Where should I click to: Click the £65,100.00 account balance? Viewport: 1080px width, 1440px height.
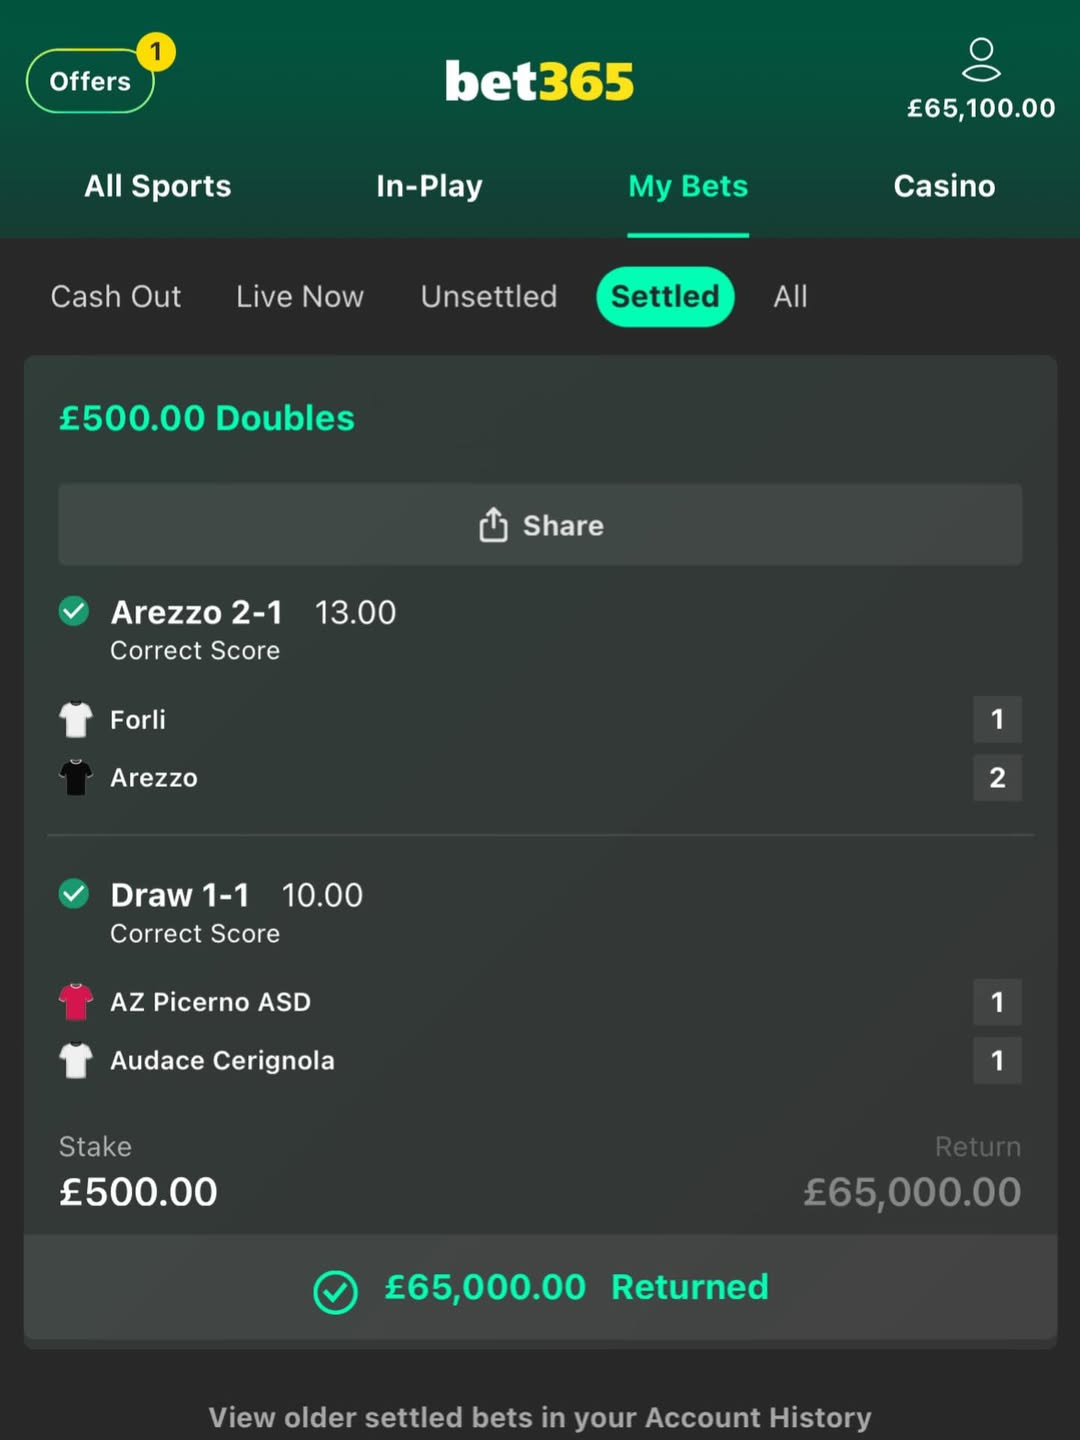click(x=980, y=108)
